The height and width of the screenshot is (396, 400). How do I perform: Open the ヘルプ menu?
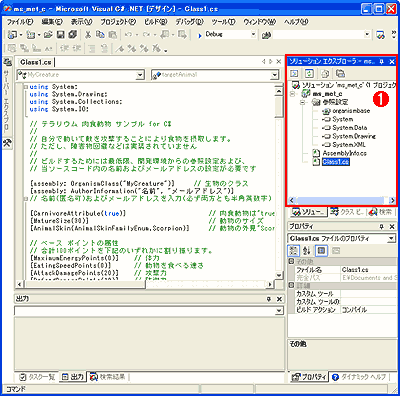(x=296, y=22)
